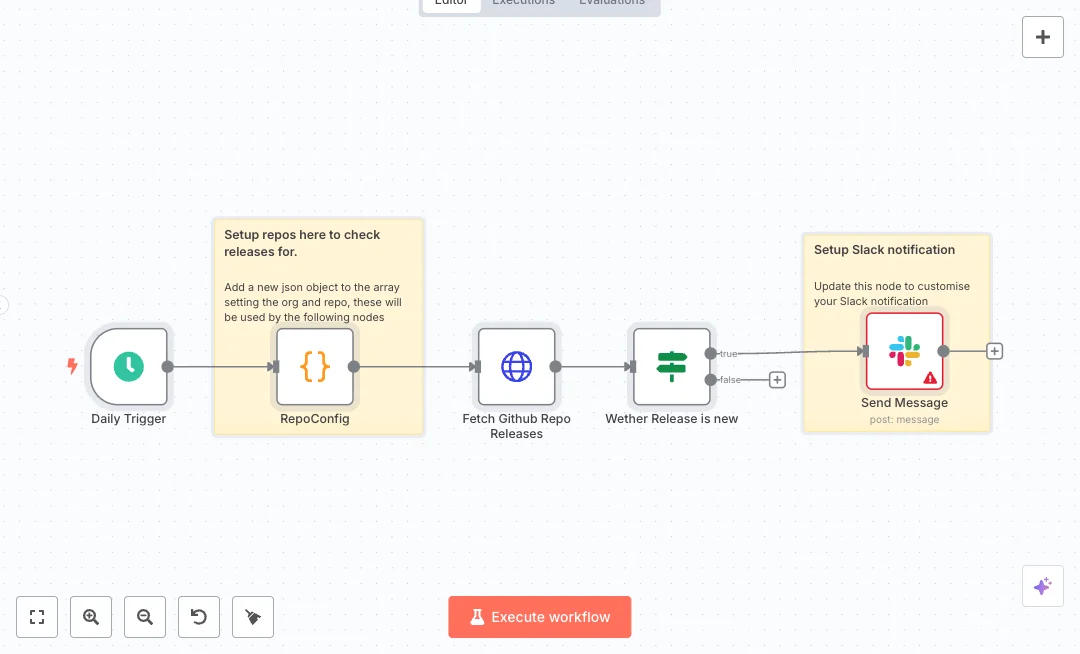1080x654 pixels.
Task: Open the Fetch Github Repo Releases globe node
Action: click(x=516, y=367)
